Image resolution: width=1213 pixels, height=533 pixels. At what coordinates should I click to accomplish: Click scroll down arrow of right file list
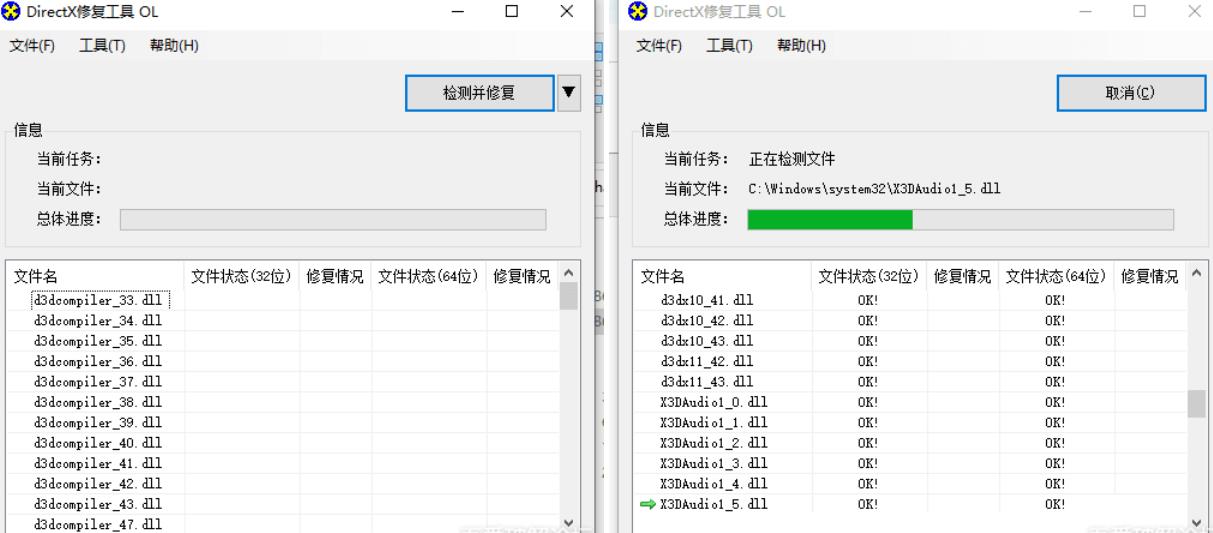(x=1196, y=523)
